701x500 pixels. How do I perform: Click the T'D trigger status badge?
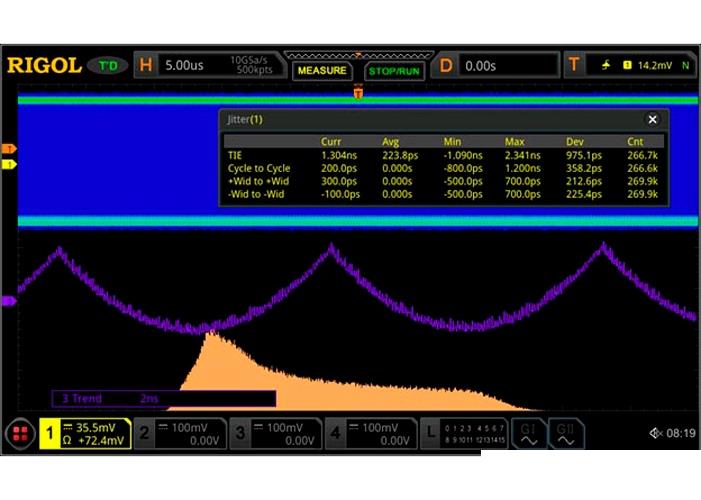point(107,66)
